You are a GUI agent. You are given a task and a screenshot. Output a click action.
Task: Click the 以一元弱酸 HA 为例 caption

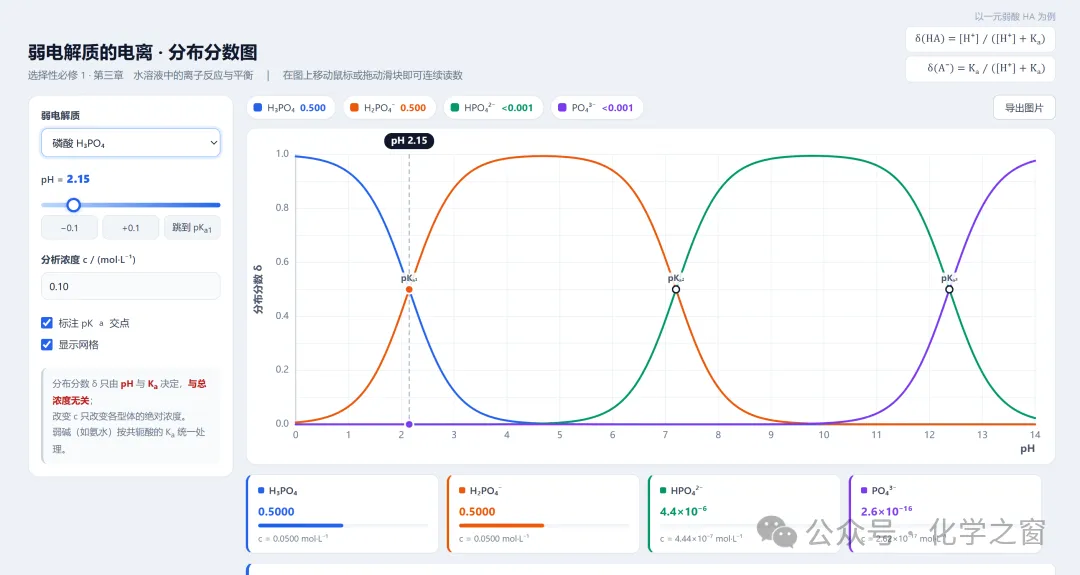(1015, 17)
